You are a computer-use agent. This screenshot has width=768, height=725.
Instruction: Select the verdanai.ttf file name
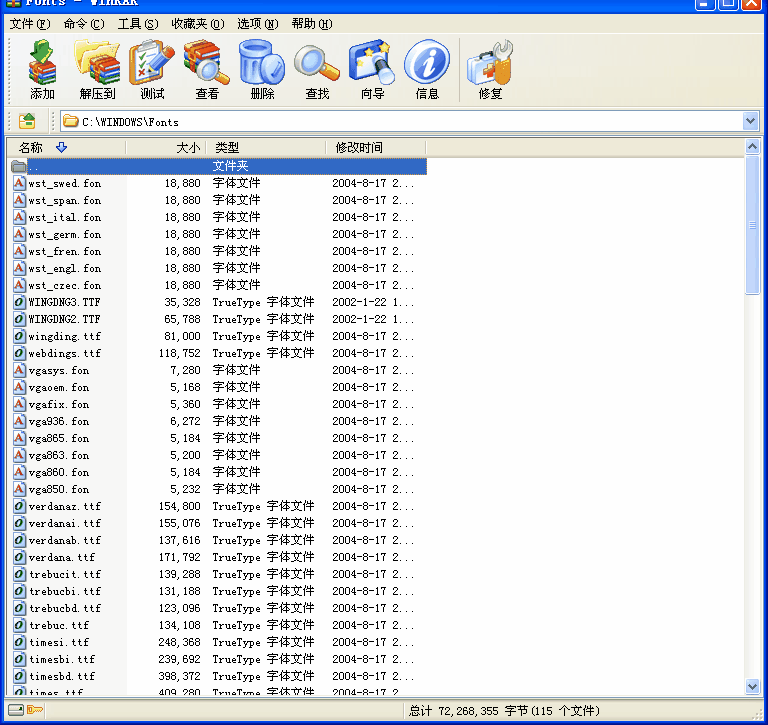(x=65, y=524)
